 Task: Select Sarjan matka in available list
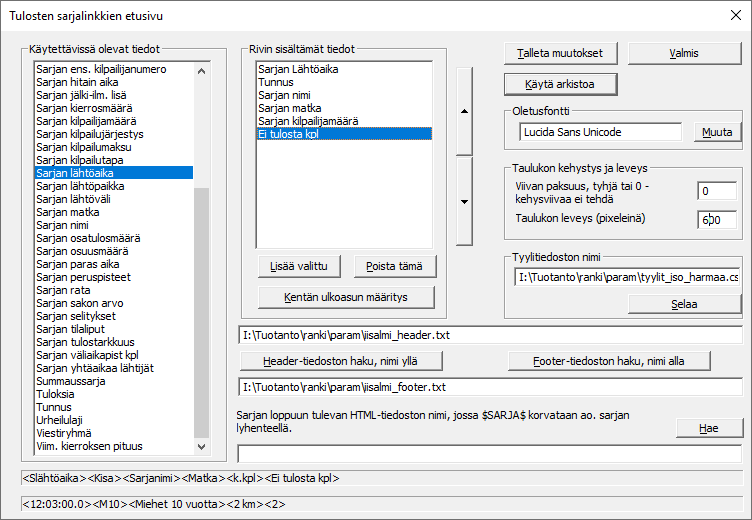click(65, 212)
